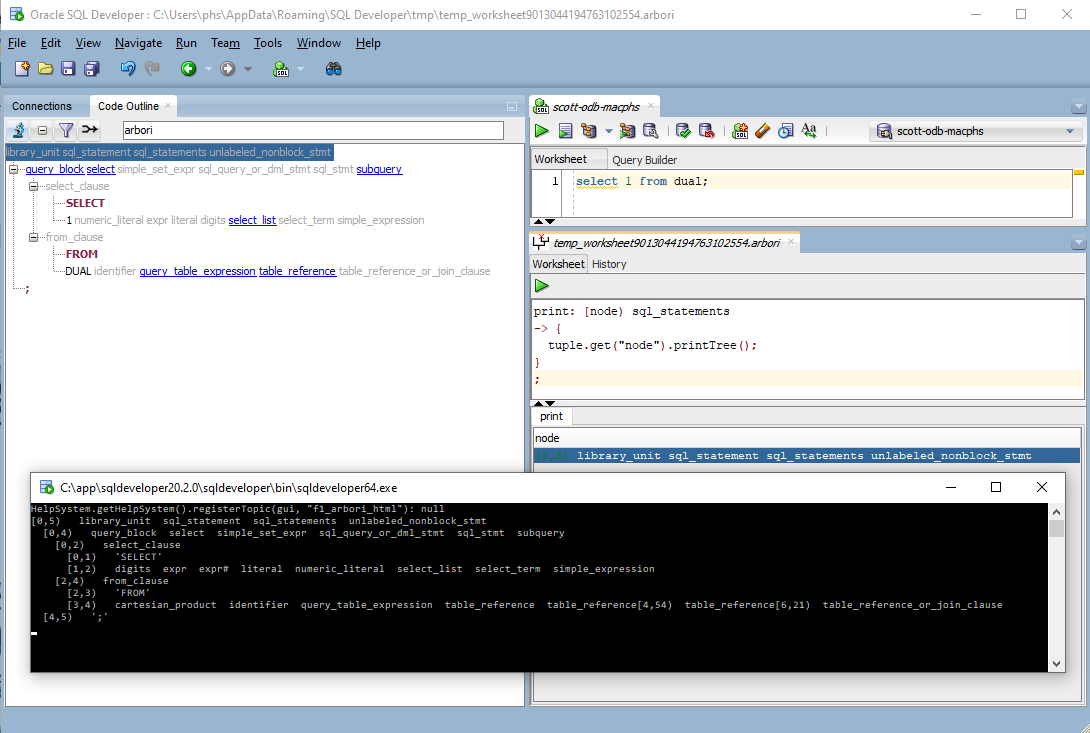Select the print results tab
The height and width of the screenshot is (733, 1090).
[x=551, y=416]
